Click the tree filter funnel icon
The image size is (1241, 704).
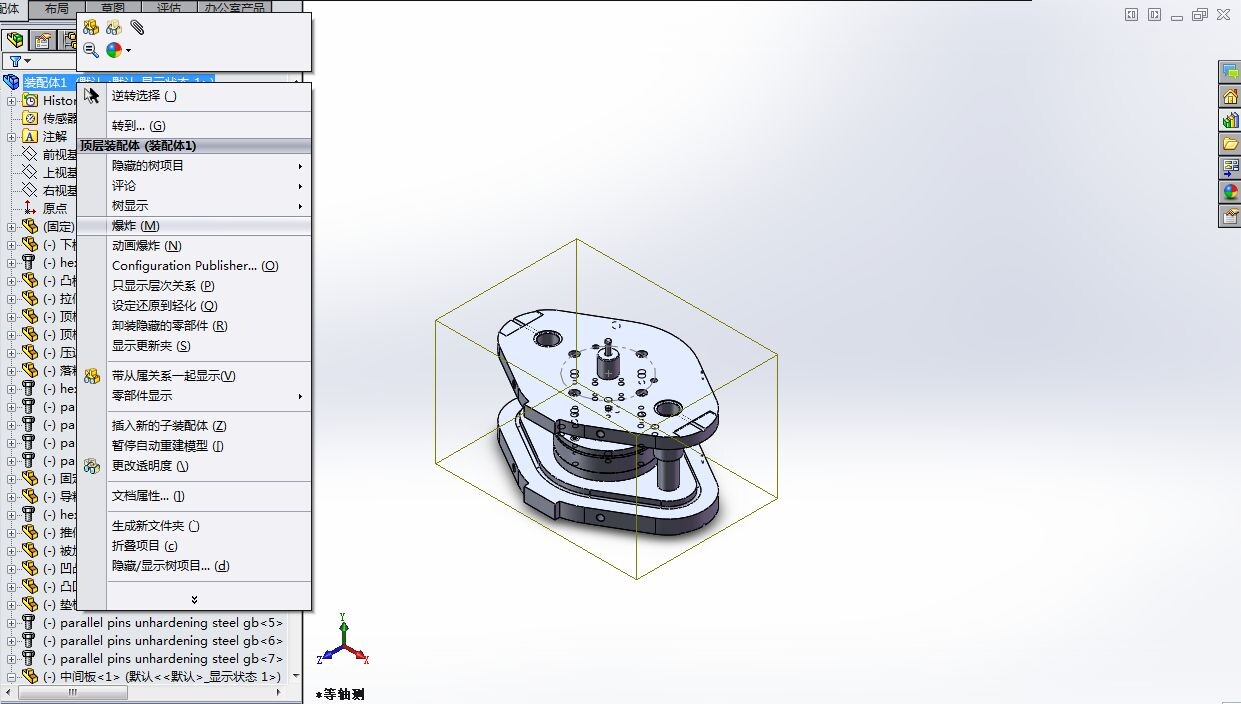click(x=15, y=62)
